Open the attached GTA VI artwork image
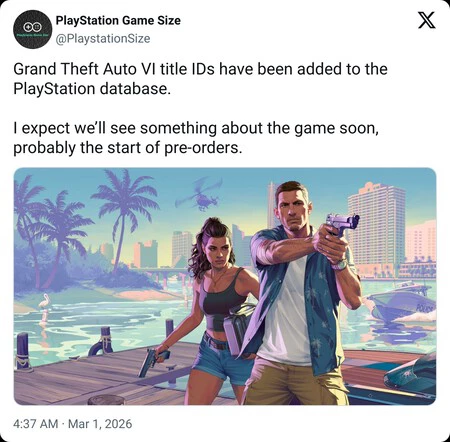This screenshot has width=450, height=442. click(225, 286)
